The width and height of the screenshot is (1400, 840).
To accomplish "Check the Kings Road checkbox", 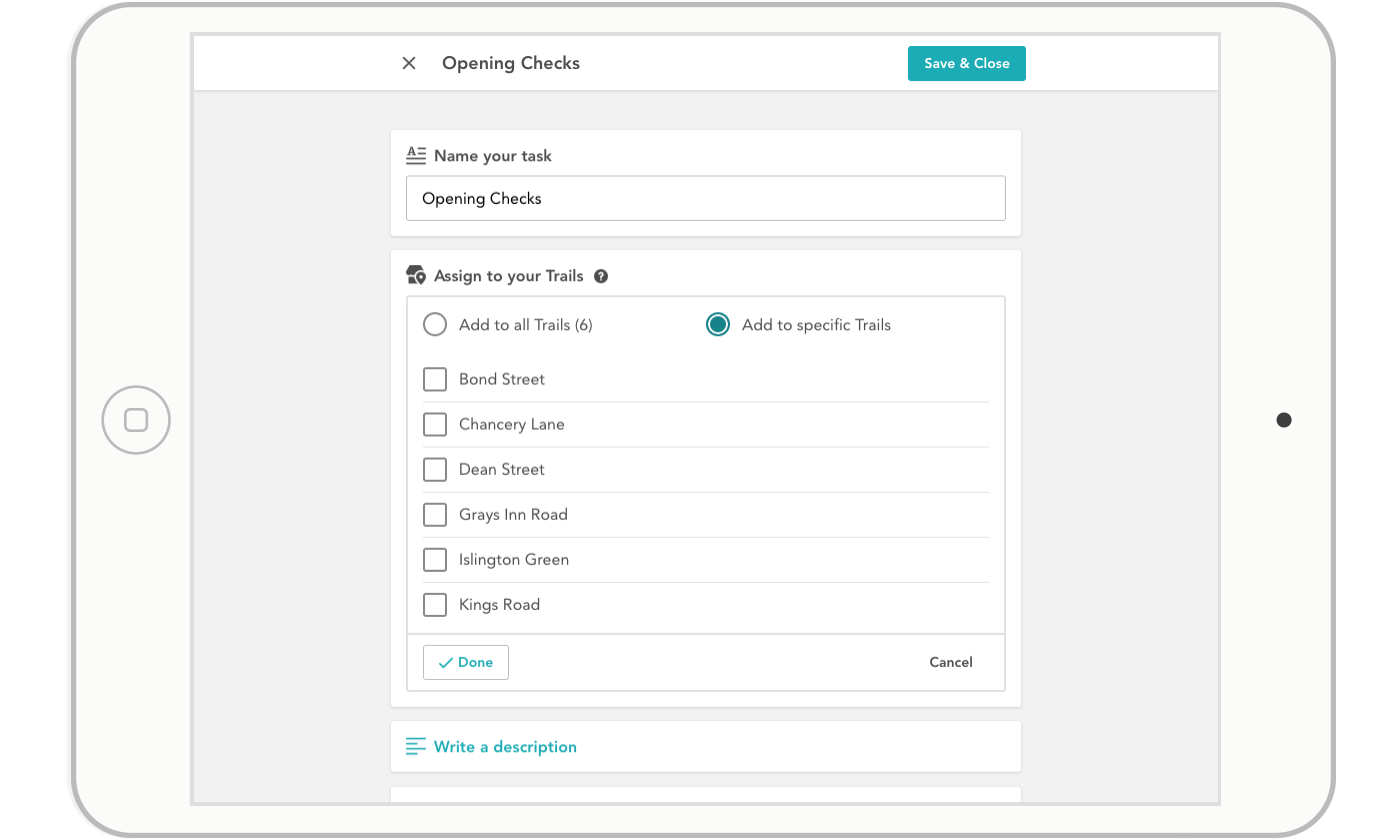I will (x=434, y=604).
